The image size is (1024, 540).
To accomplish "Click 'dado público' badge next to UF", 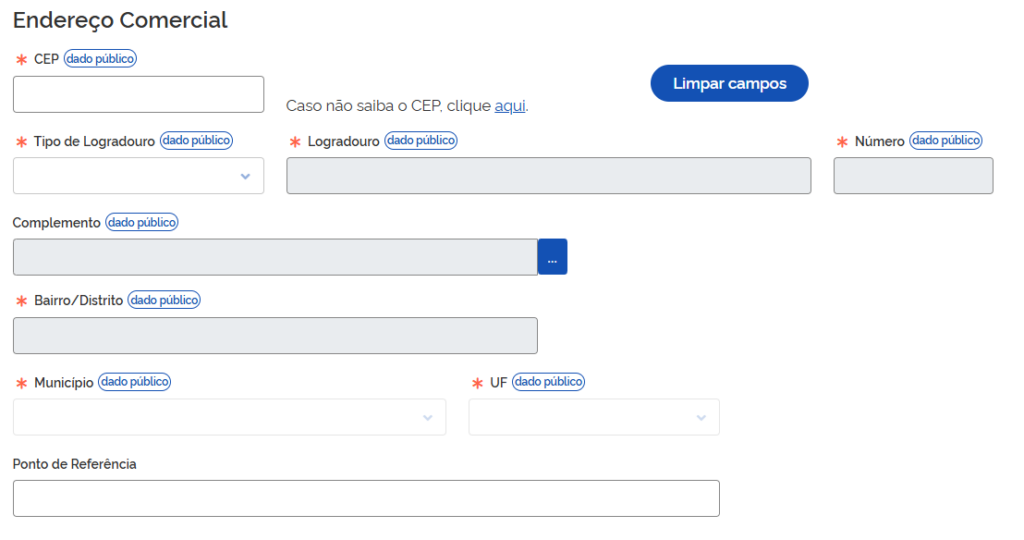I will (549, 381).
